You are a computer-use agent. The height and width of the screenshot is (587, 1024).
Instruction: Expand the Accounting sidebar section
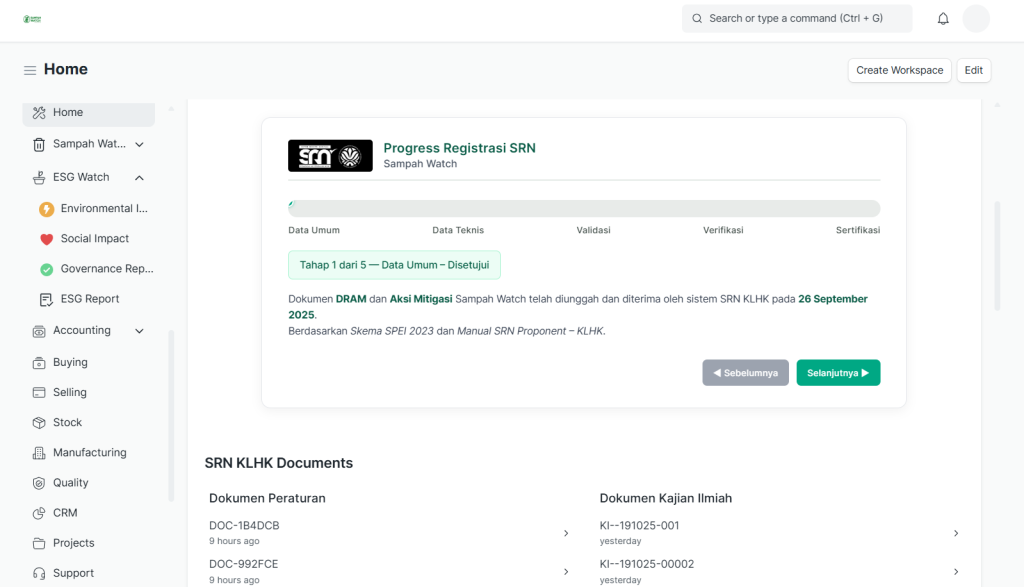(x=139, y=331)
